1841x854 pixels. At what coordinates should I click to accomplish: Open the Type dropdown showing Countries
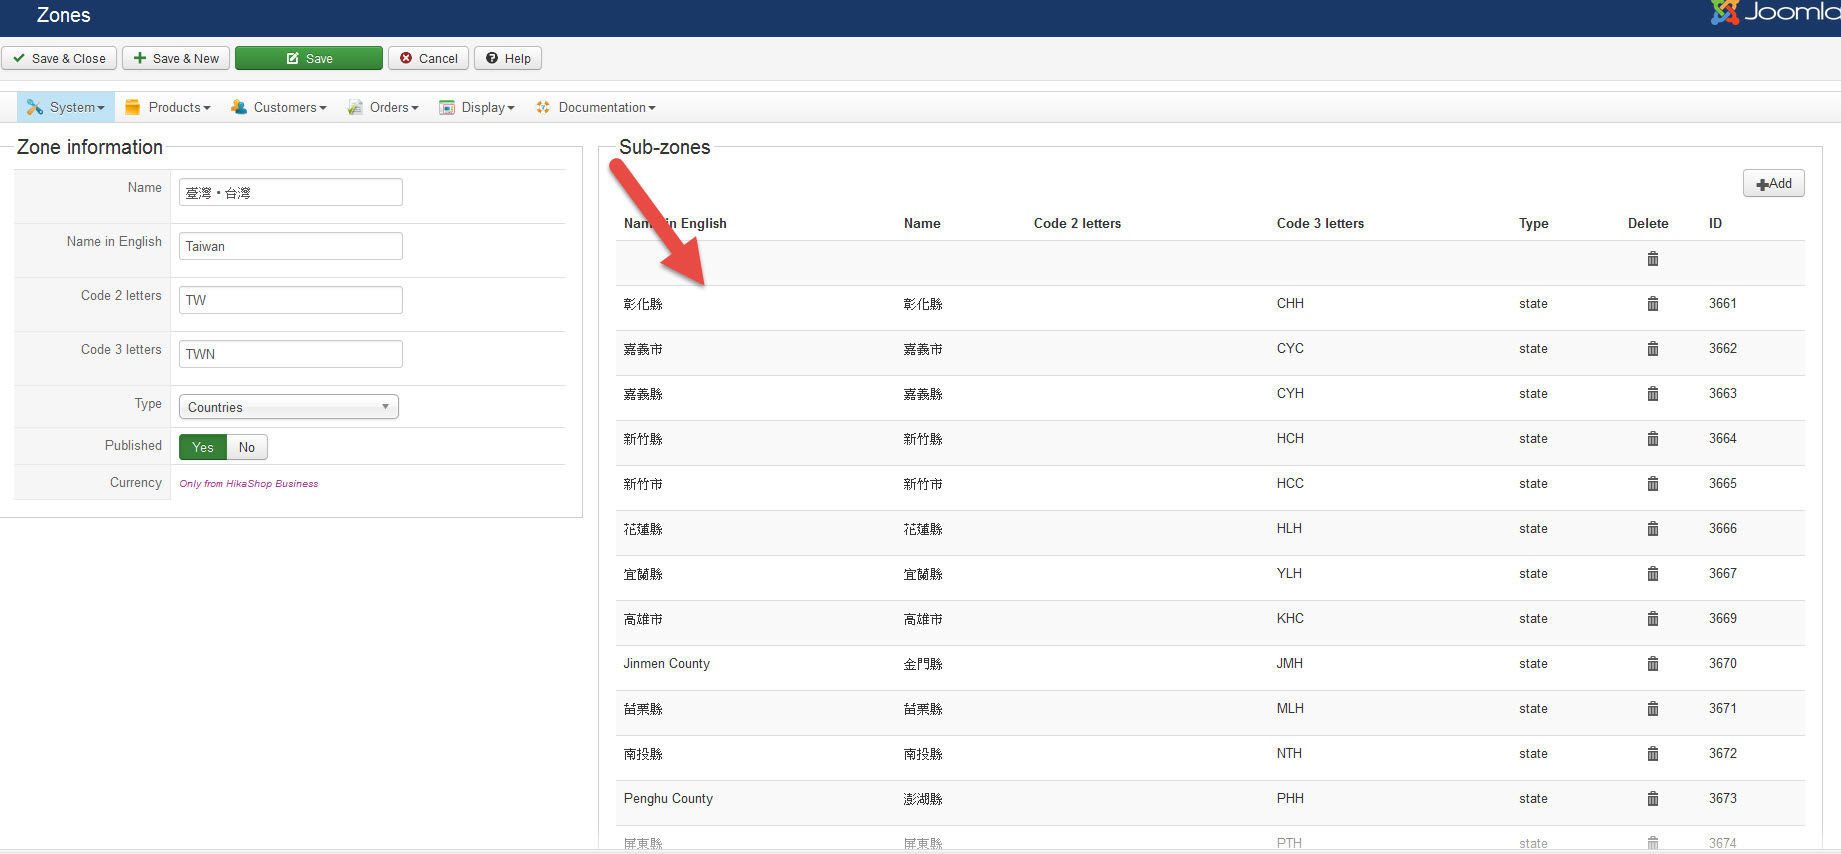pyautogui.click(x=288, y=407)
